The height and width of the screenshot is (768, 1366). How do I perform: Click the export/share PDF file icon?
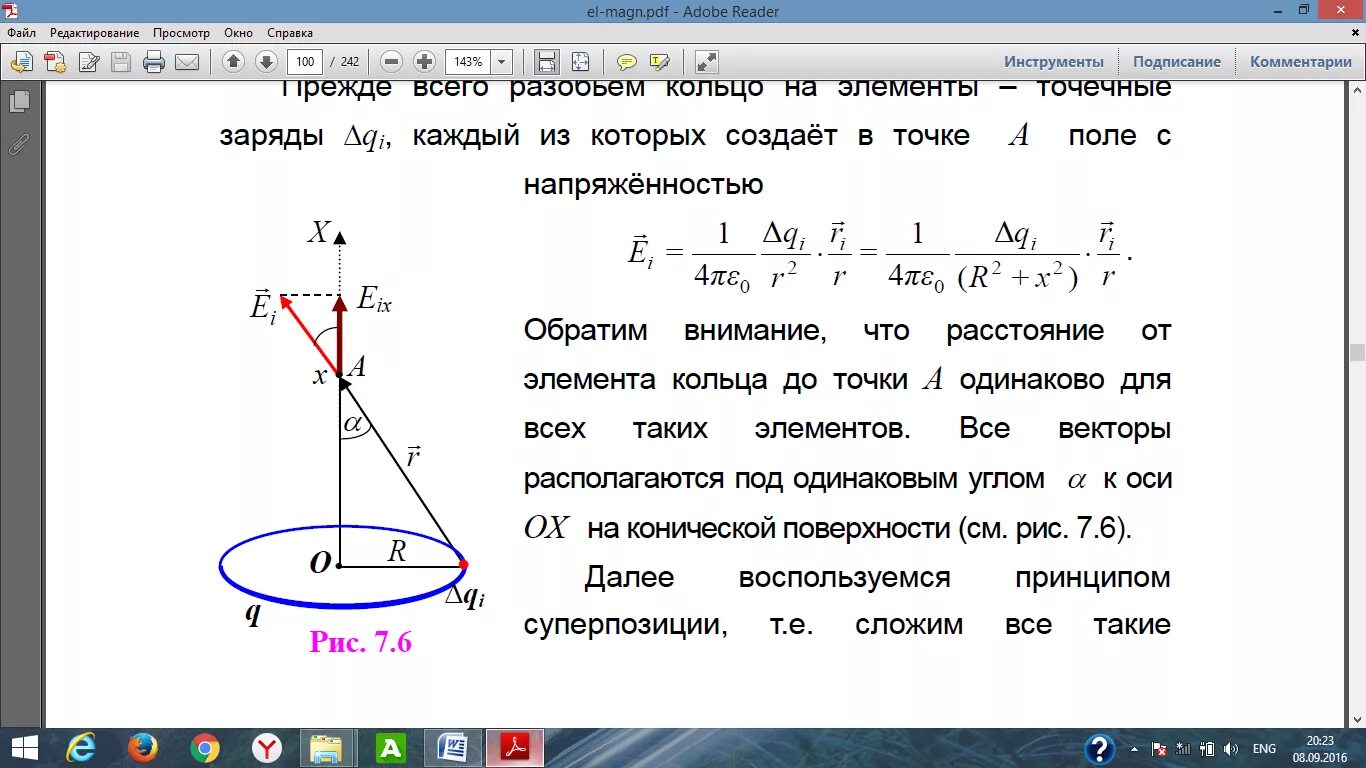(22, 62)
